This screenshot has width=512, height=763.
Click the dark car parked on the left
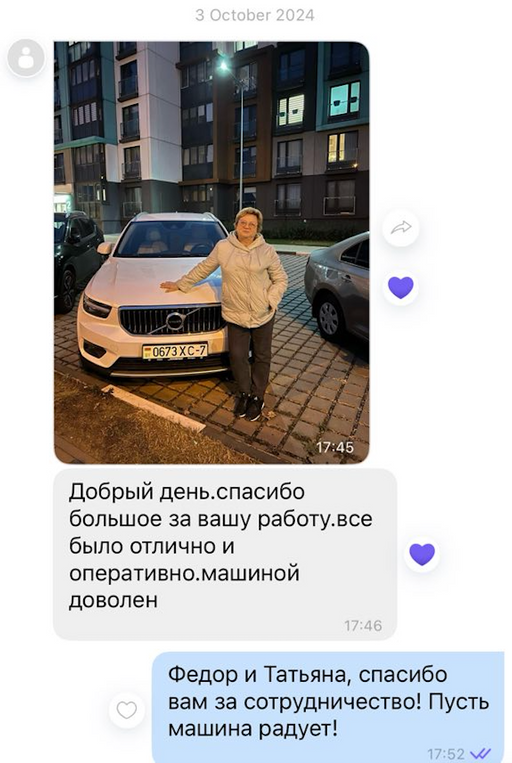pyautogui.click(x=77, y=260)
